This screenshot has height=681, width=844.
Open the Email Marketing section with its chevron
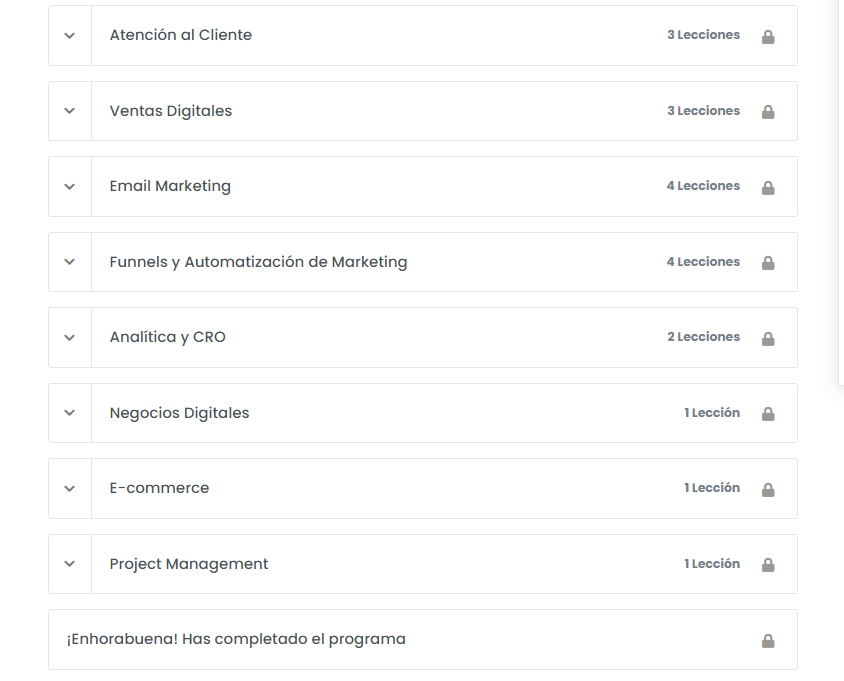(x=69, y=187)
